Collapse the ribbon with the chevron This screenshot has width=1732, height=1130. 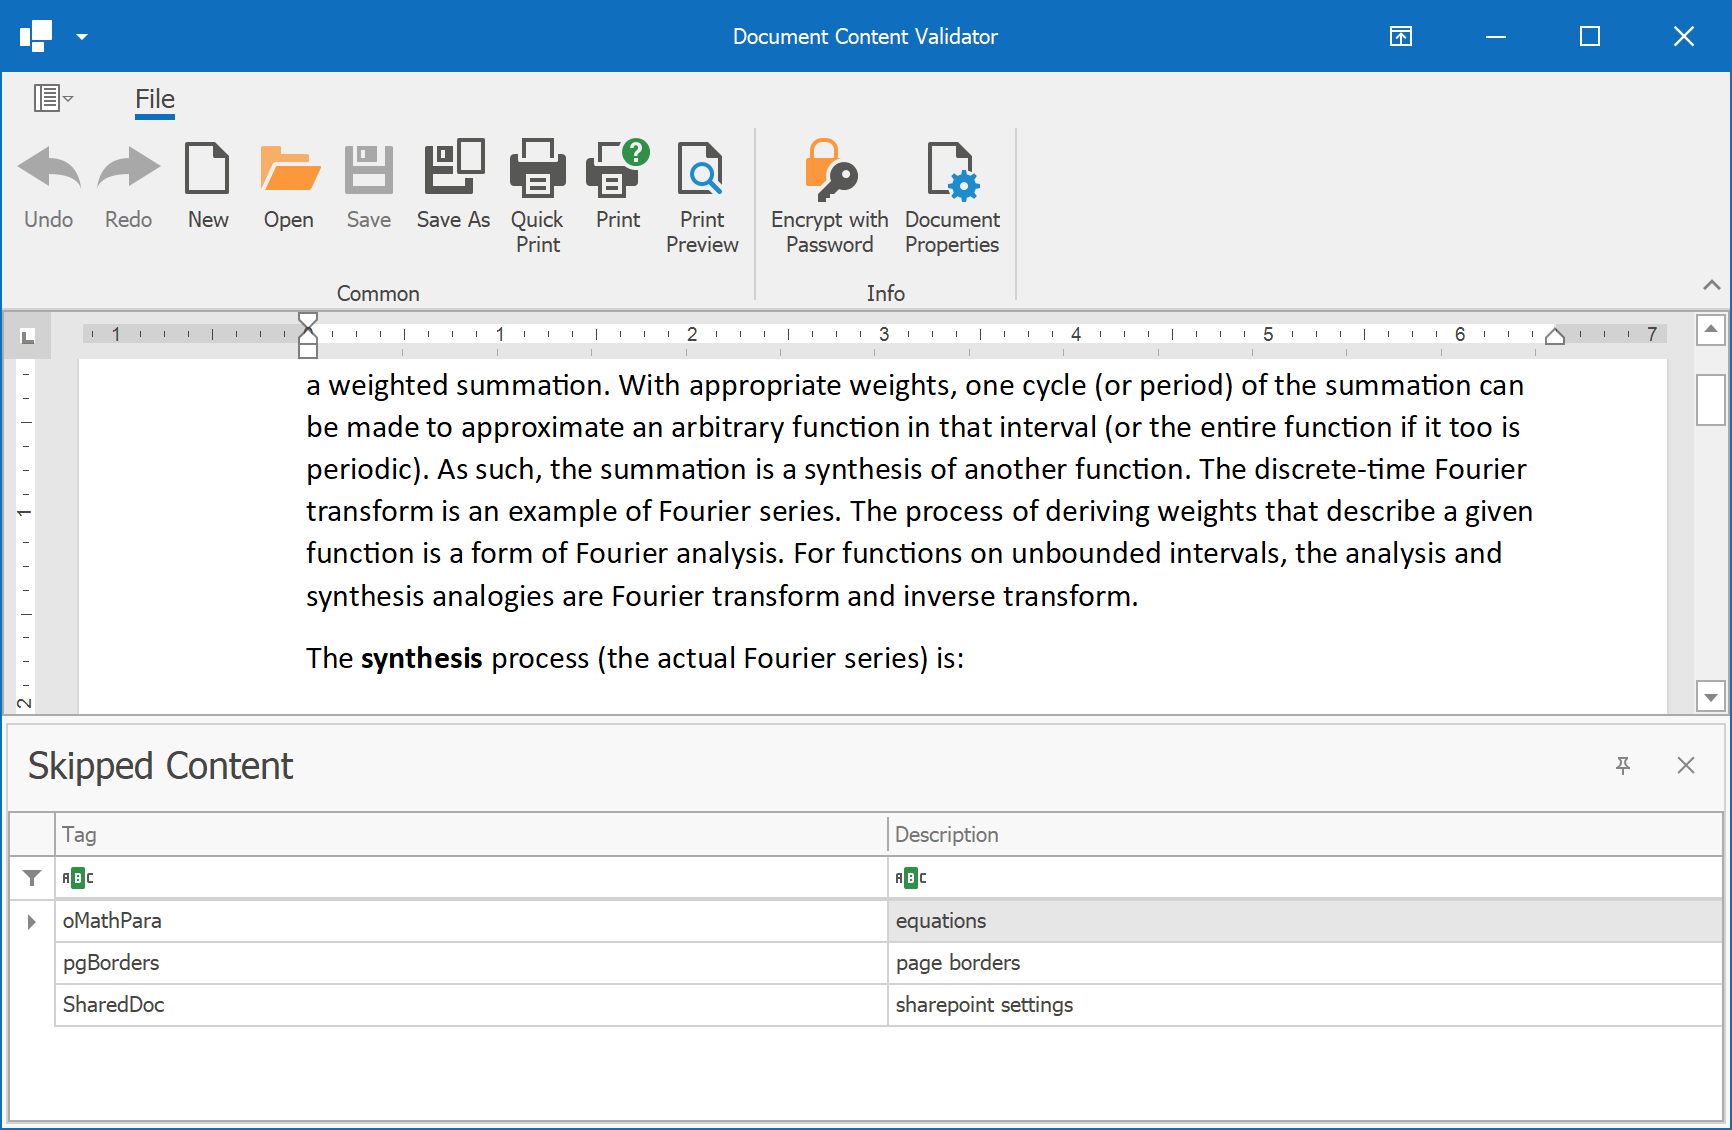pyautogui.click(x=1711, y=285)
